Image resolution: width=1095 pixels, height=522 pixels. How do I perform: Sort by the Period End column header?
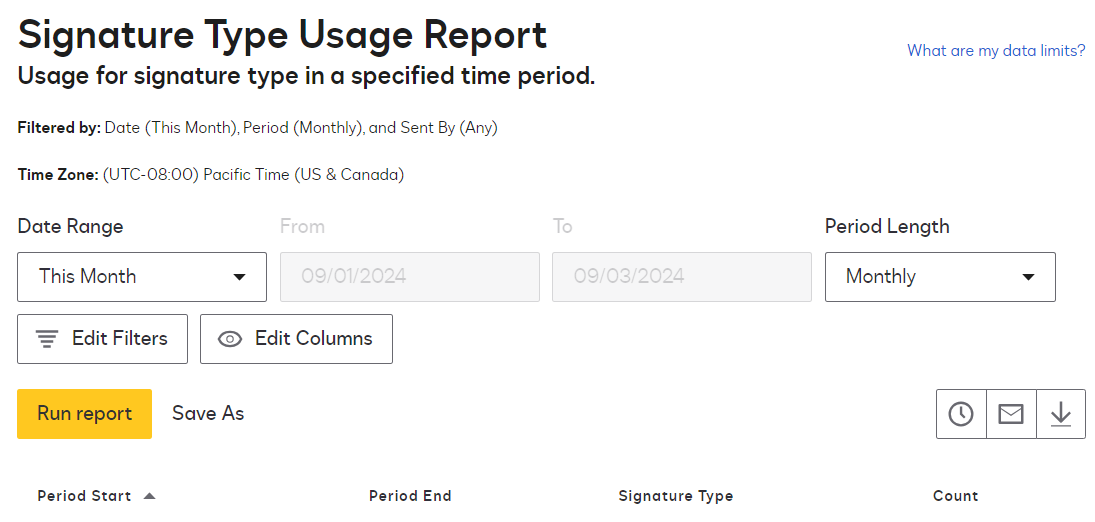click(x=410, y=496)
